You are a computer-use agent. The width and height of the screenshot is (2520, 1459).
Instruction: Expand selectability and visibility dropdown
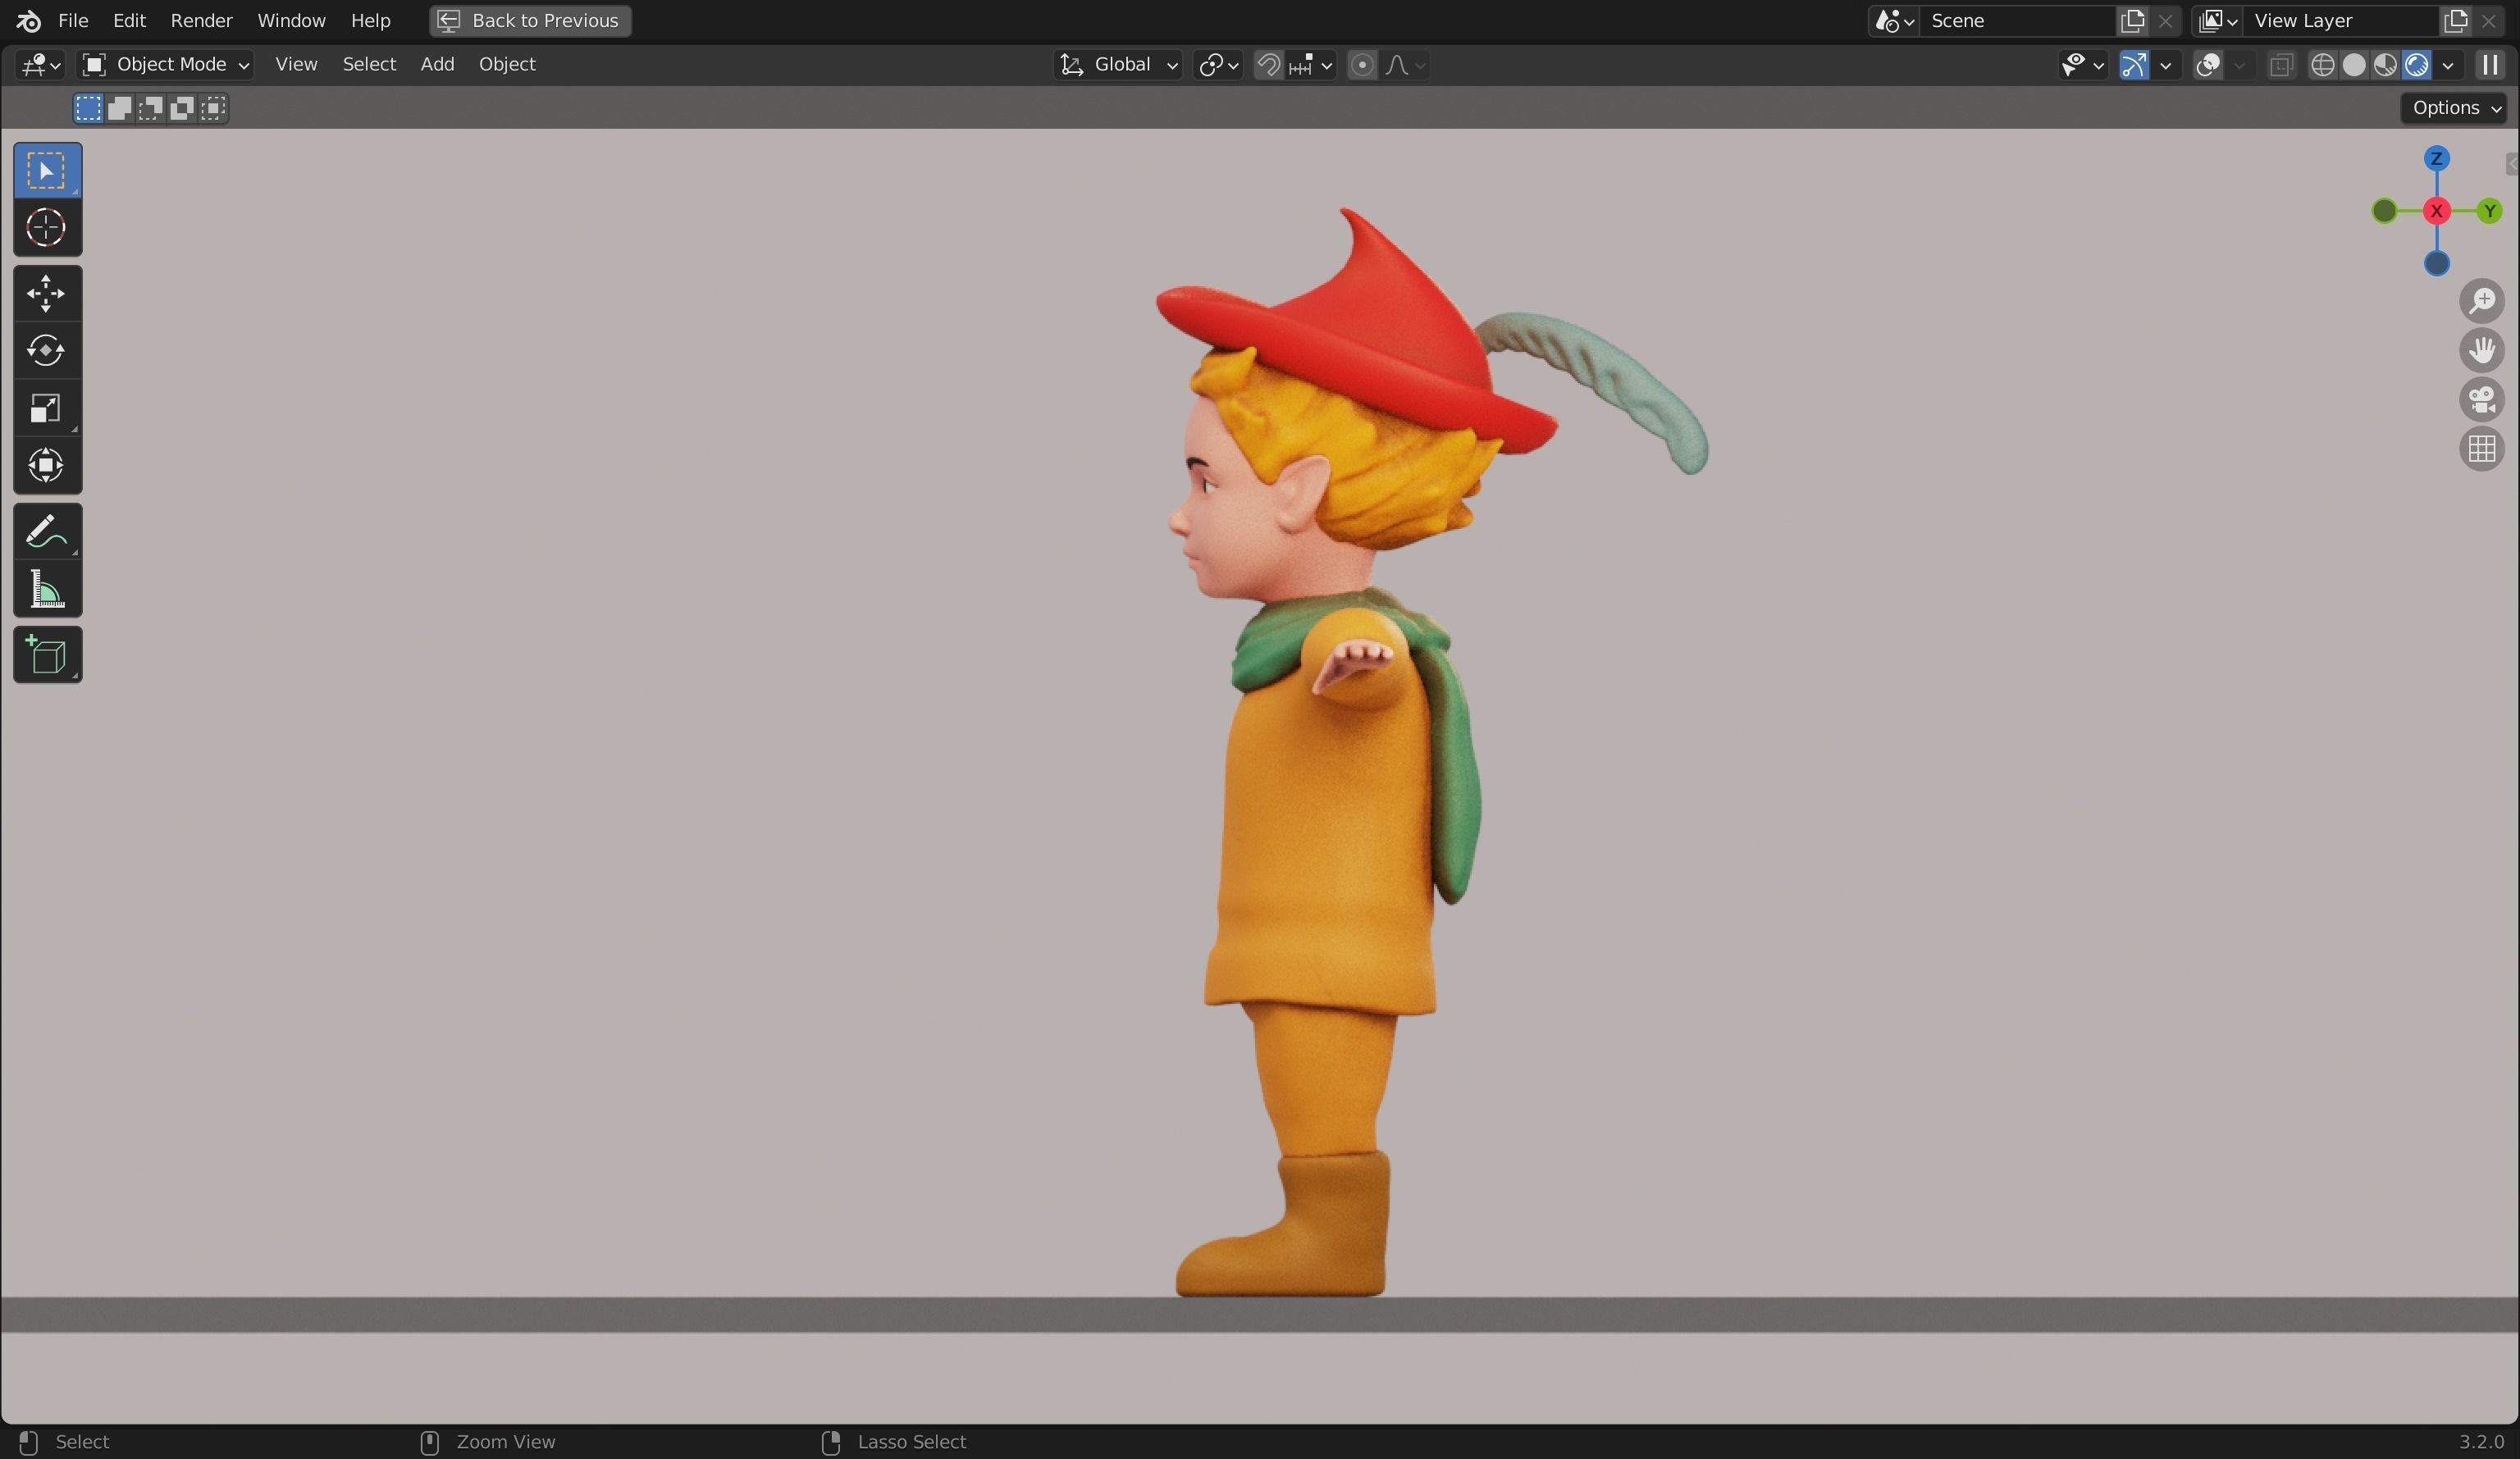2083,65
